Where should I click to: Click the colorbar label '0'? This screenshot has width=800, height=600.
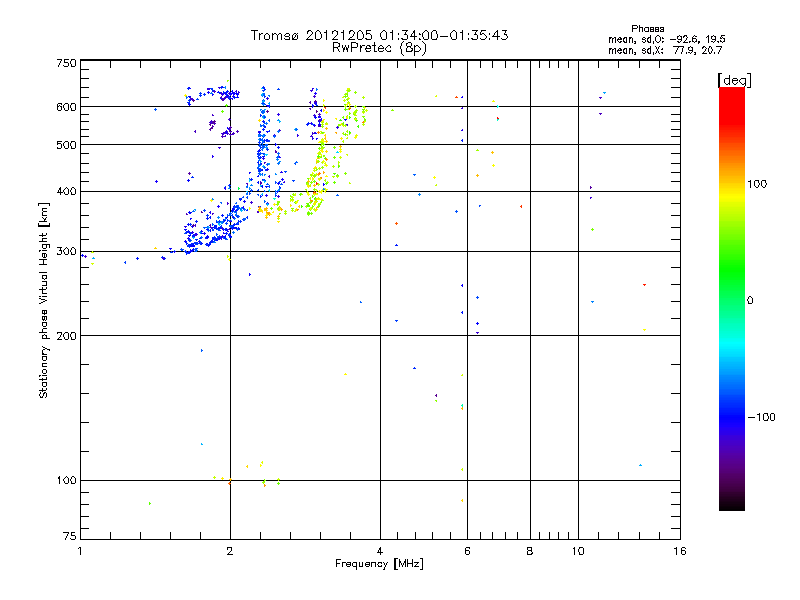pyautogui.click(x=750, y=301)
